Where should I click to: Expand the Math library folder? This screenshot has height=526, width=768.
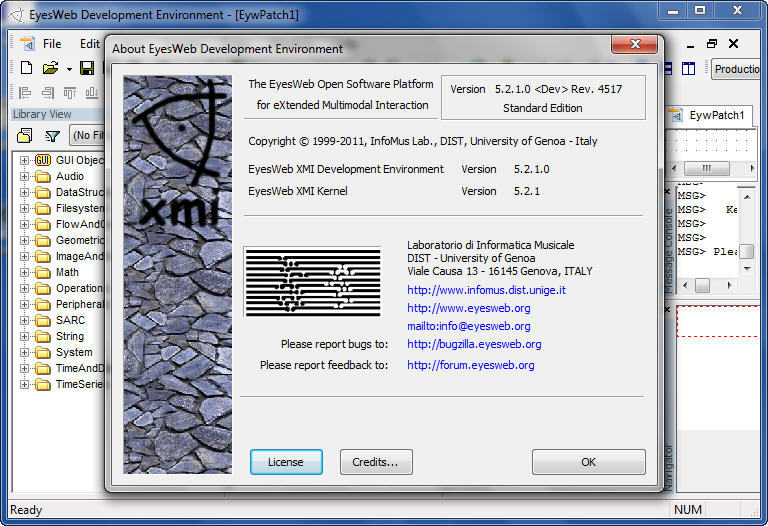coord(24,272)
